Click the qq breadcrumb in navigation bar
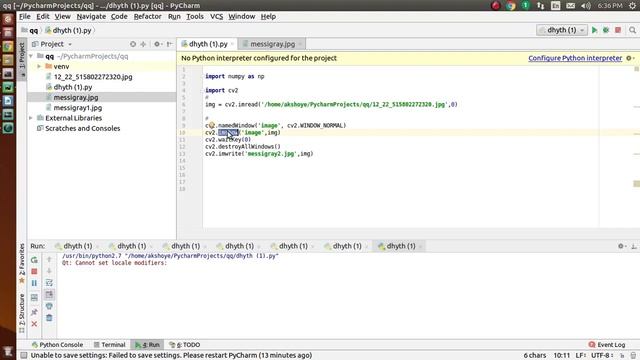 pos(33,31)
